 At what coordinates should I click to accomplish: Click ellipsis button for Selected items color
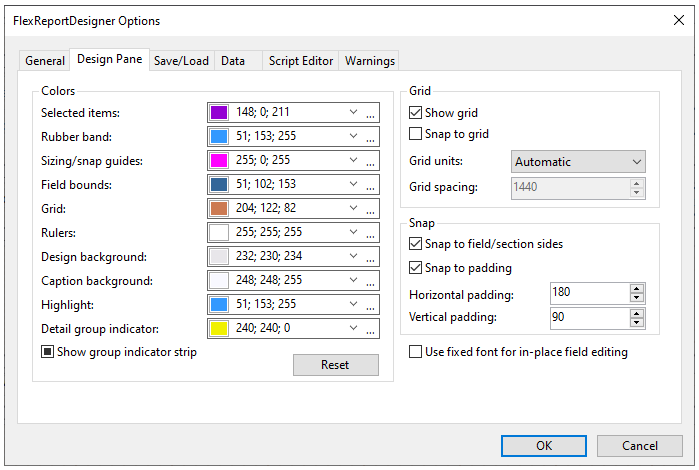pos(370,113)
